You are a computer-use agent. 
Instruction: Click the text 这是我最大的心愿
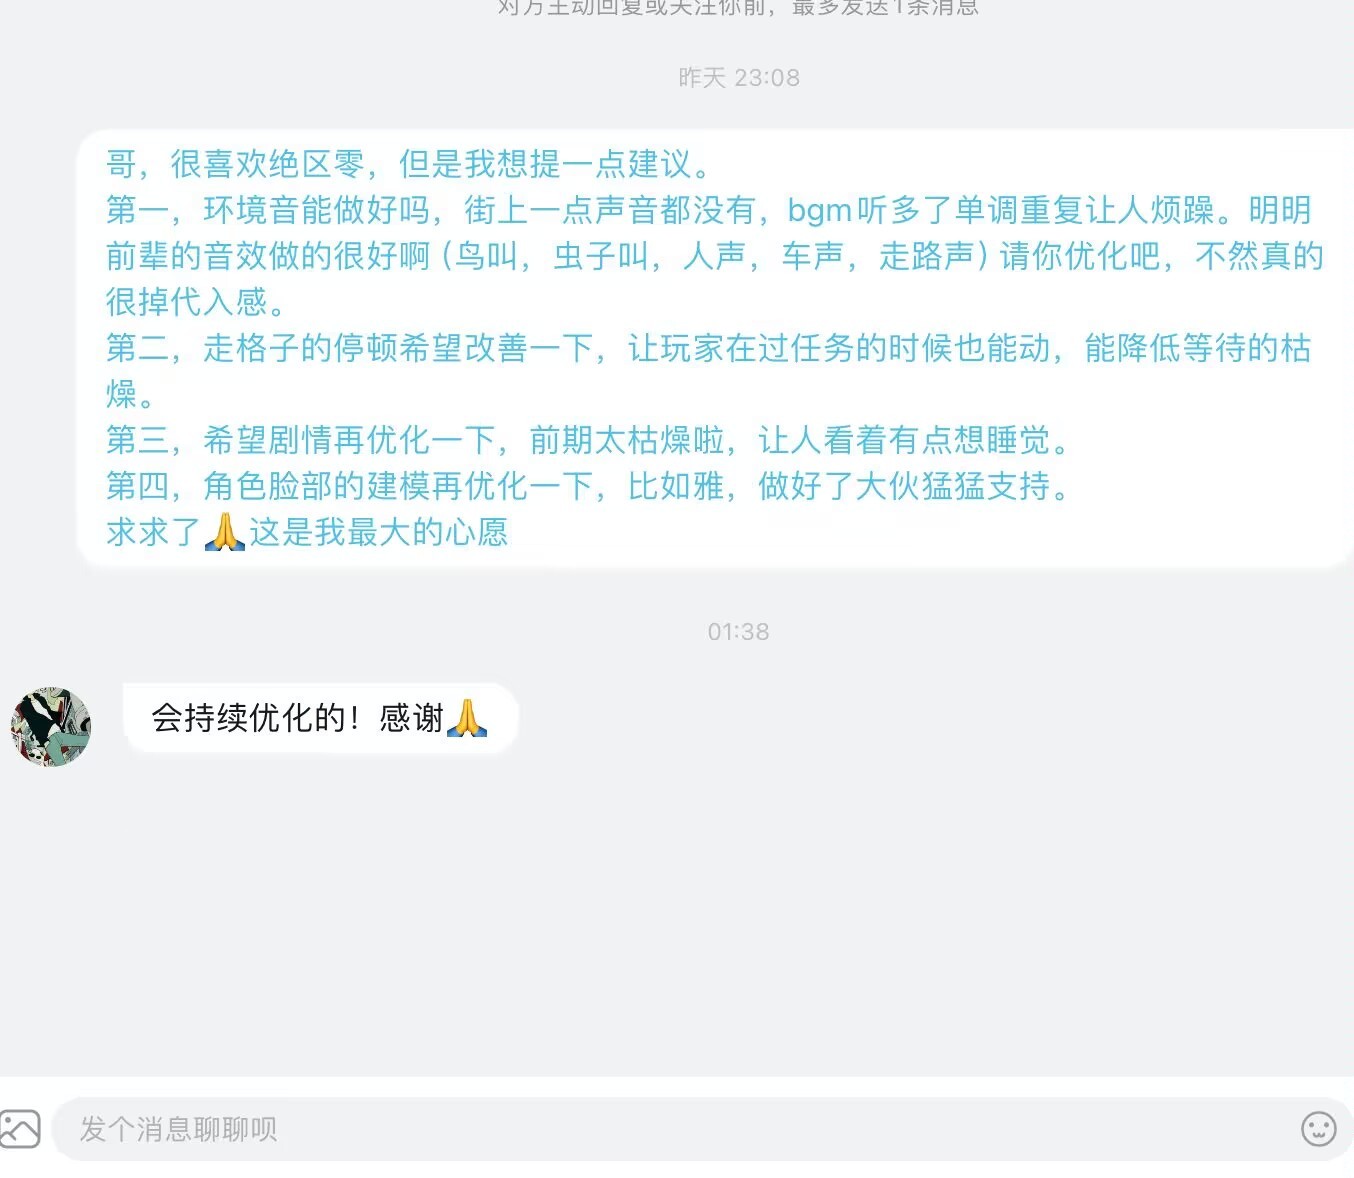coord(379,532)
